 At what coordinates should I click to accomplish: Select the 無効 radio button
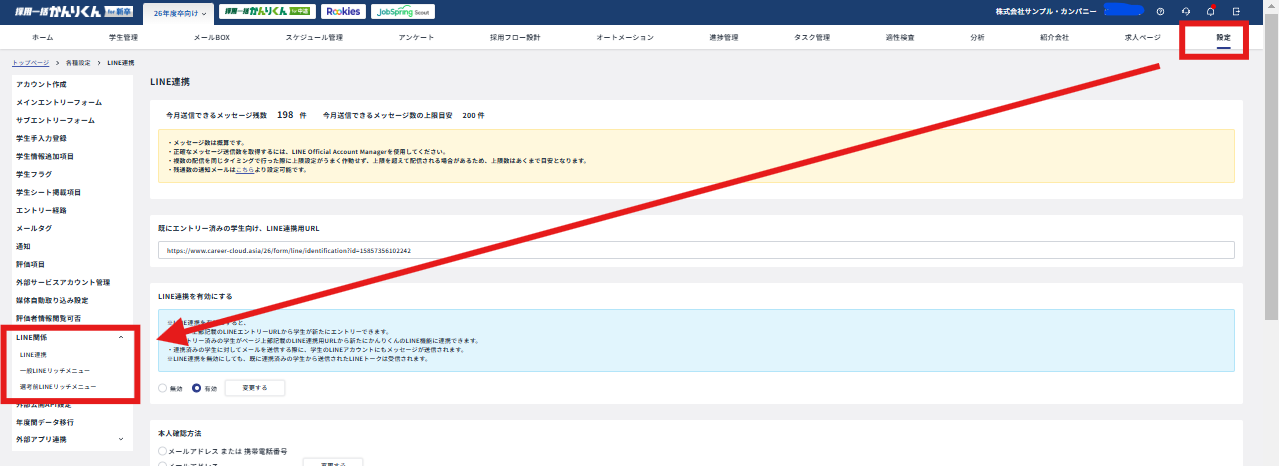(163, 388)
